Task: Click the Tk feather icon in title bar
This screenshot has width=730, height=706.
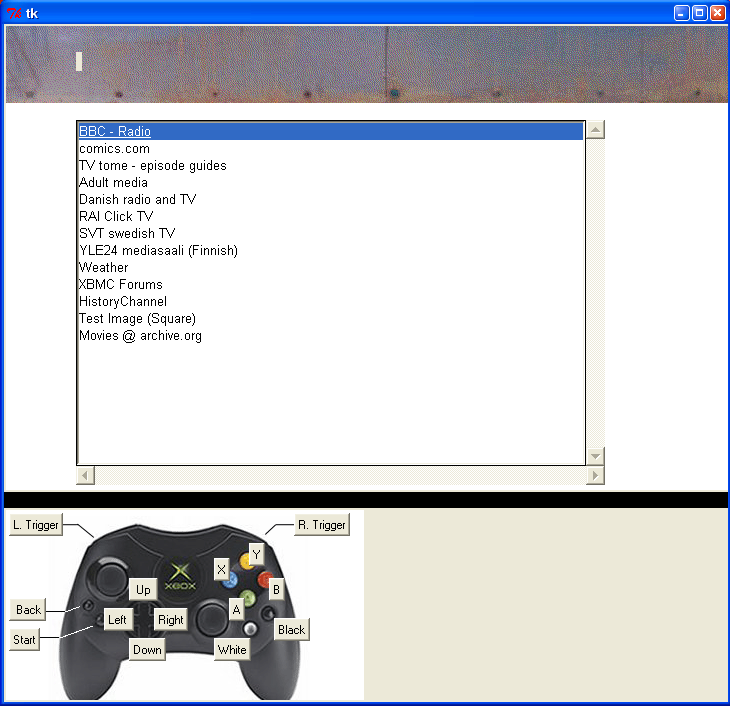Action: tap(14, 14)
